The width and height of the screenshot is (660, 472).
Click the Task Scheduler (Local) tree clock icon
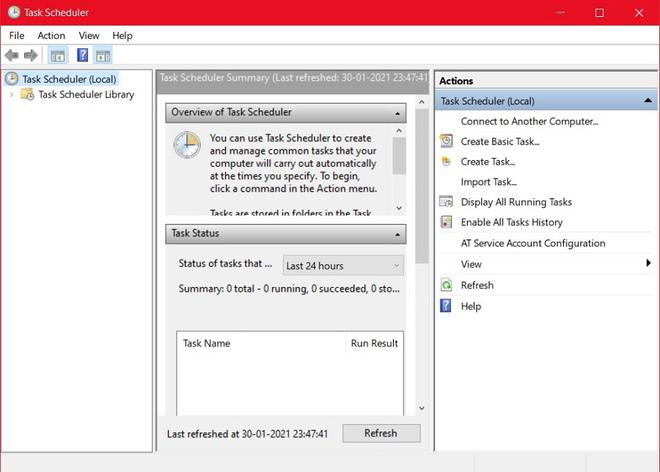point(11,78)
